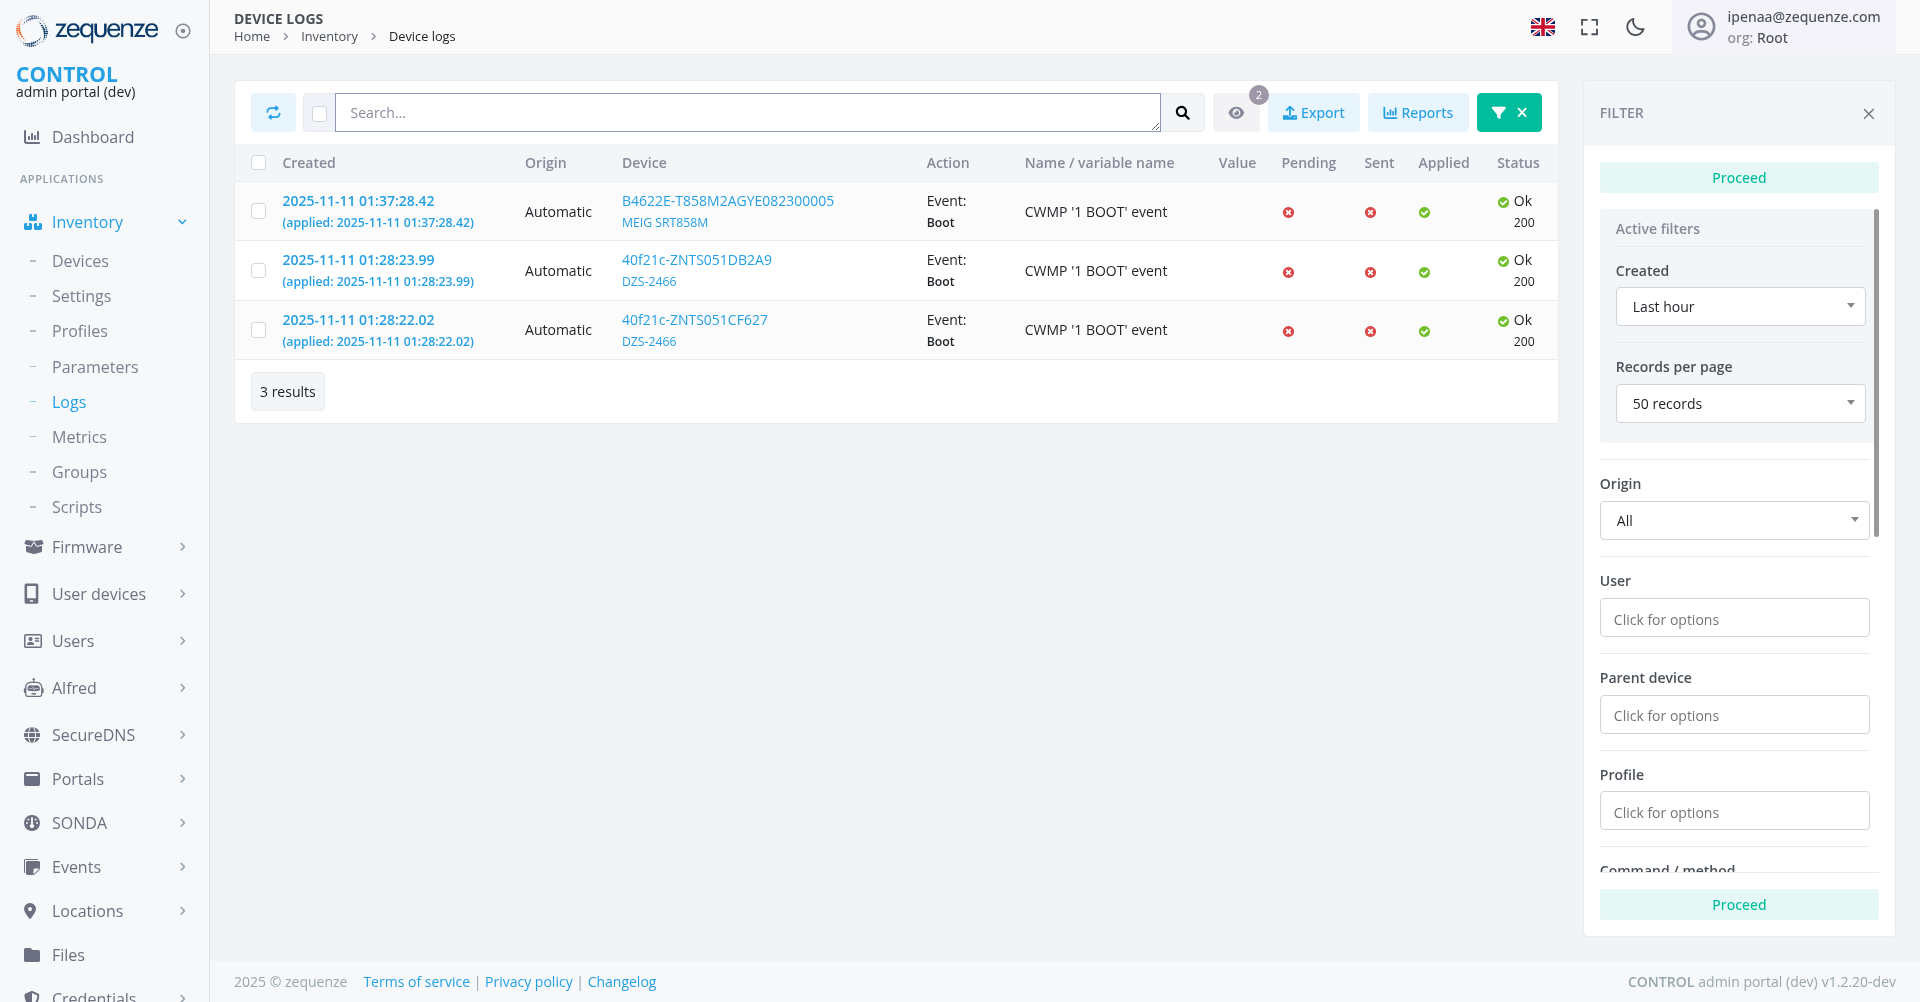Open the Origin 'All' dropdown
1920x1002 pixels.
1734,521
